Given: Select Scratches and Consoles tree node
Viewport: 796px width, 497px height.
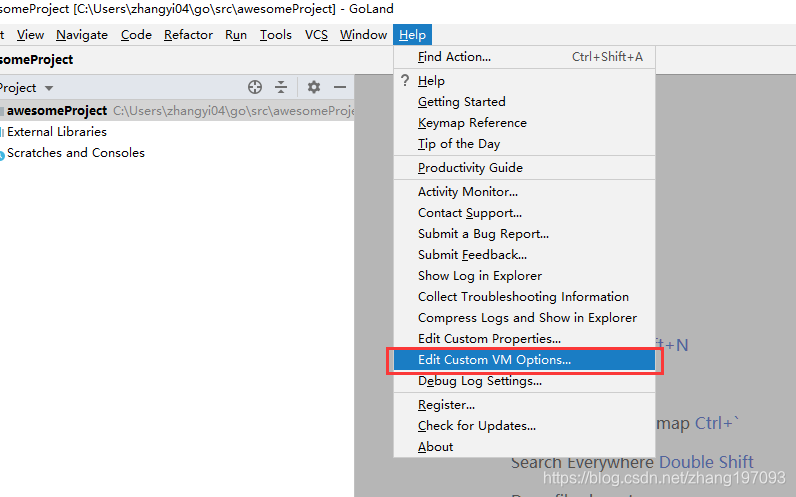Looking at the screenshot, I should [76, 153].
